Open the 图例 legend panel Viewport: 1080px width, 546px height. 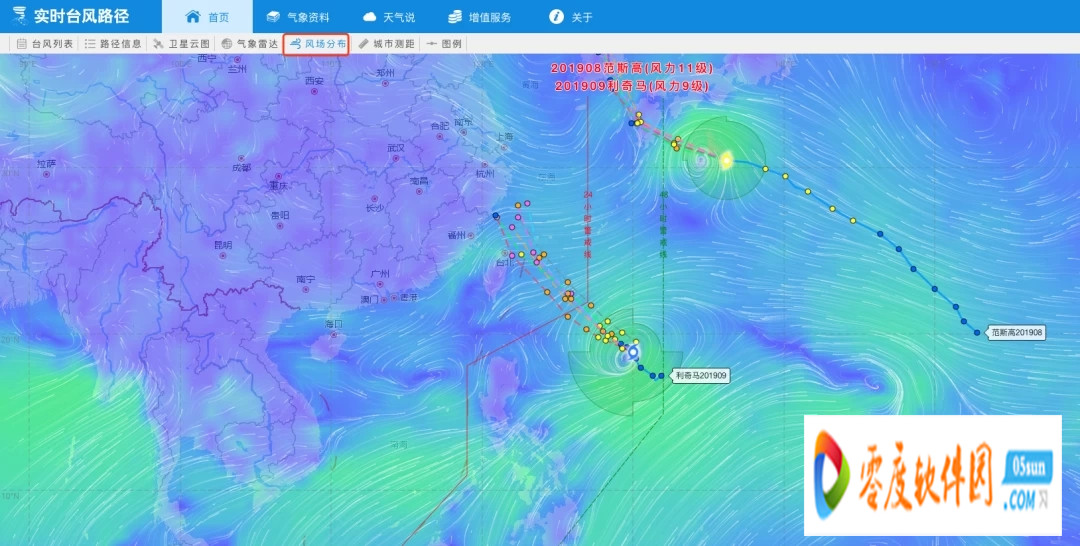pyautogui.click(x=444, y=44)
